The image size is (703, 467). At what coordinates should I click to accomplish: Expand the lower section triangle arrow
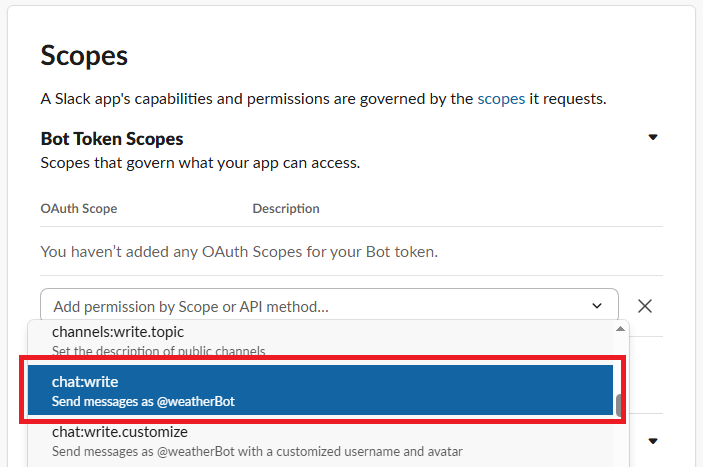point(653,441)
